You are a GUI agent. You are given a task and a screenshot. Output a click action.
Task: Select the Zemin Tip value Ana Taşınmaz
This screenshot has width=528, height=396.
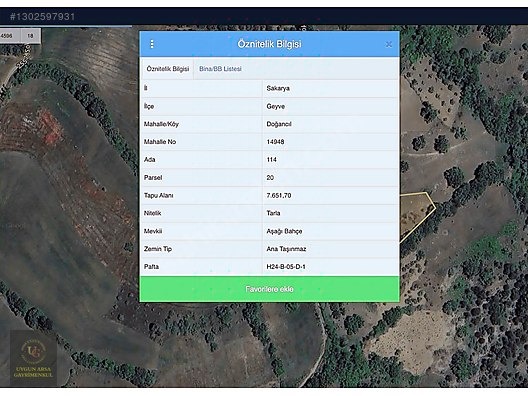286,249
